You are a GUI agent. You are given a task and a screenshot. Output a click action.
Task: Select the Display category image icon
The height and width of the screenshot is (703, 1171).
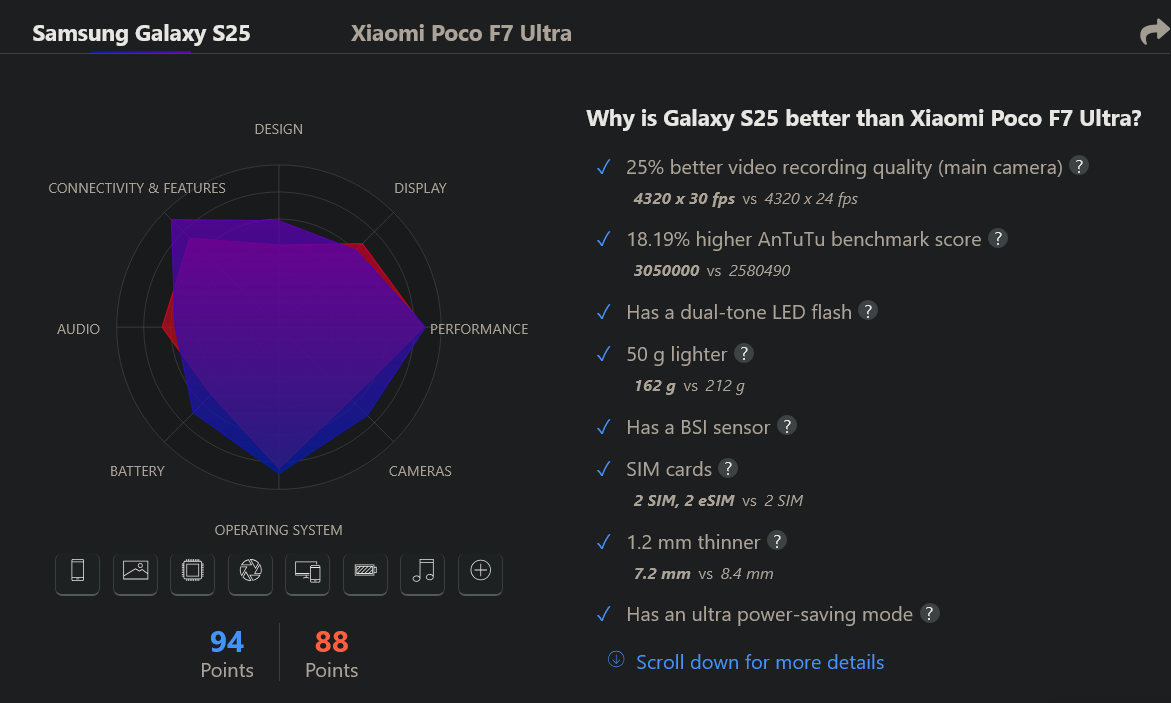[135, 572]
